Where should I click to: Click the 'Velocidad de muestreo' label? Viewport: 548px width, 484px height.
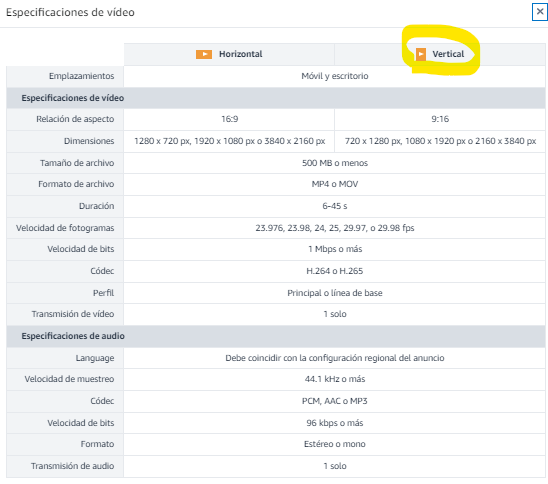click(69, 379)
